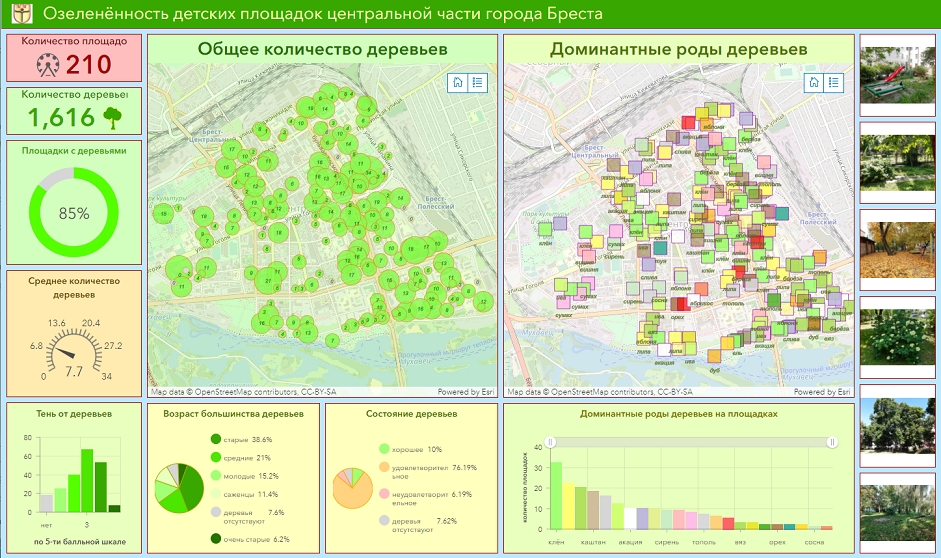Open the photo of white flowering shrub

coord(897,337)
